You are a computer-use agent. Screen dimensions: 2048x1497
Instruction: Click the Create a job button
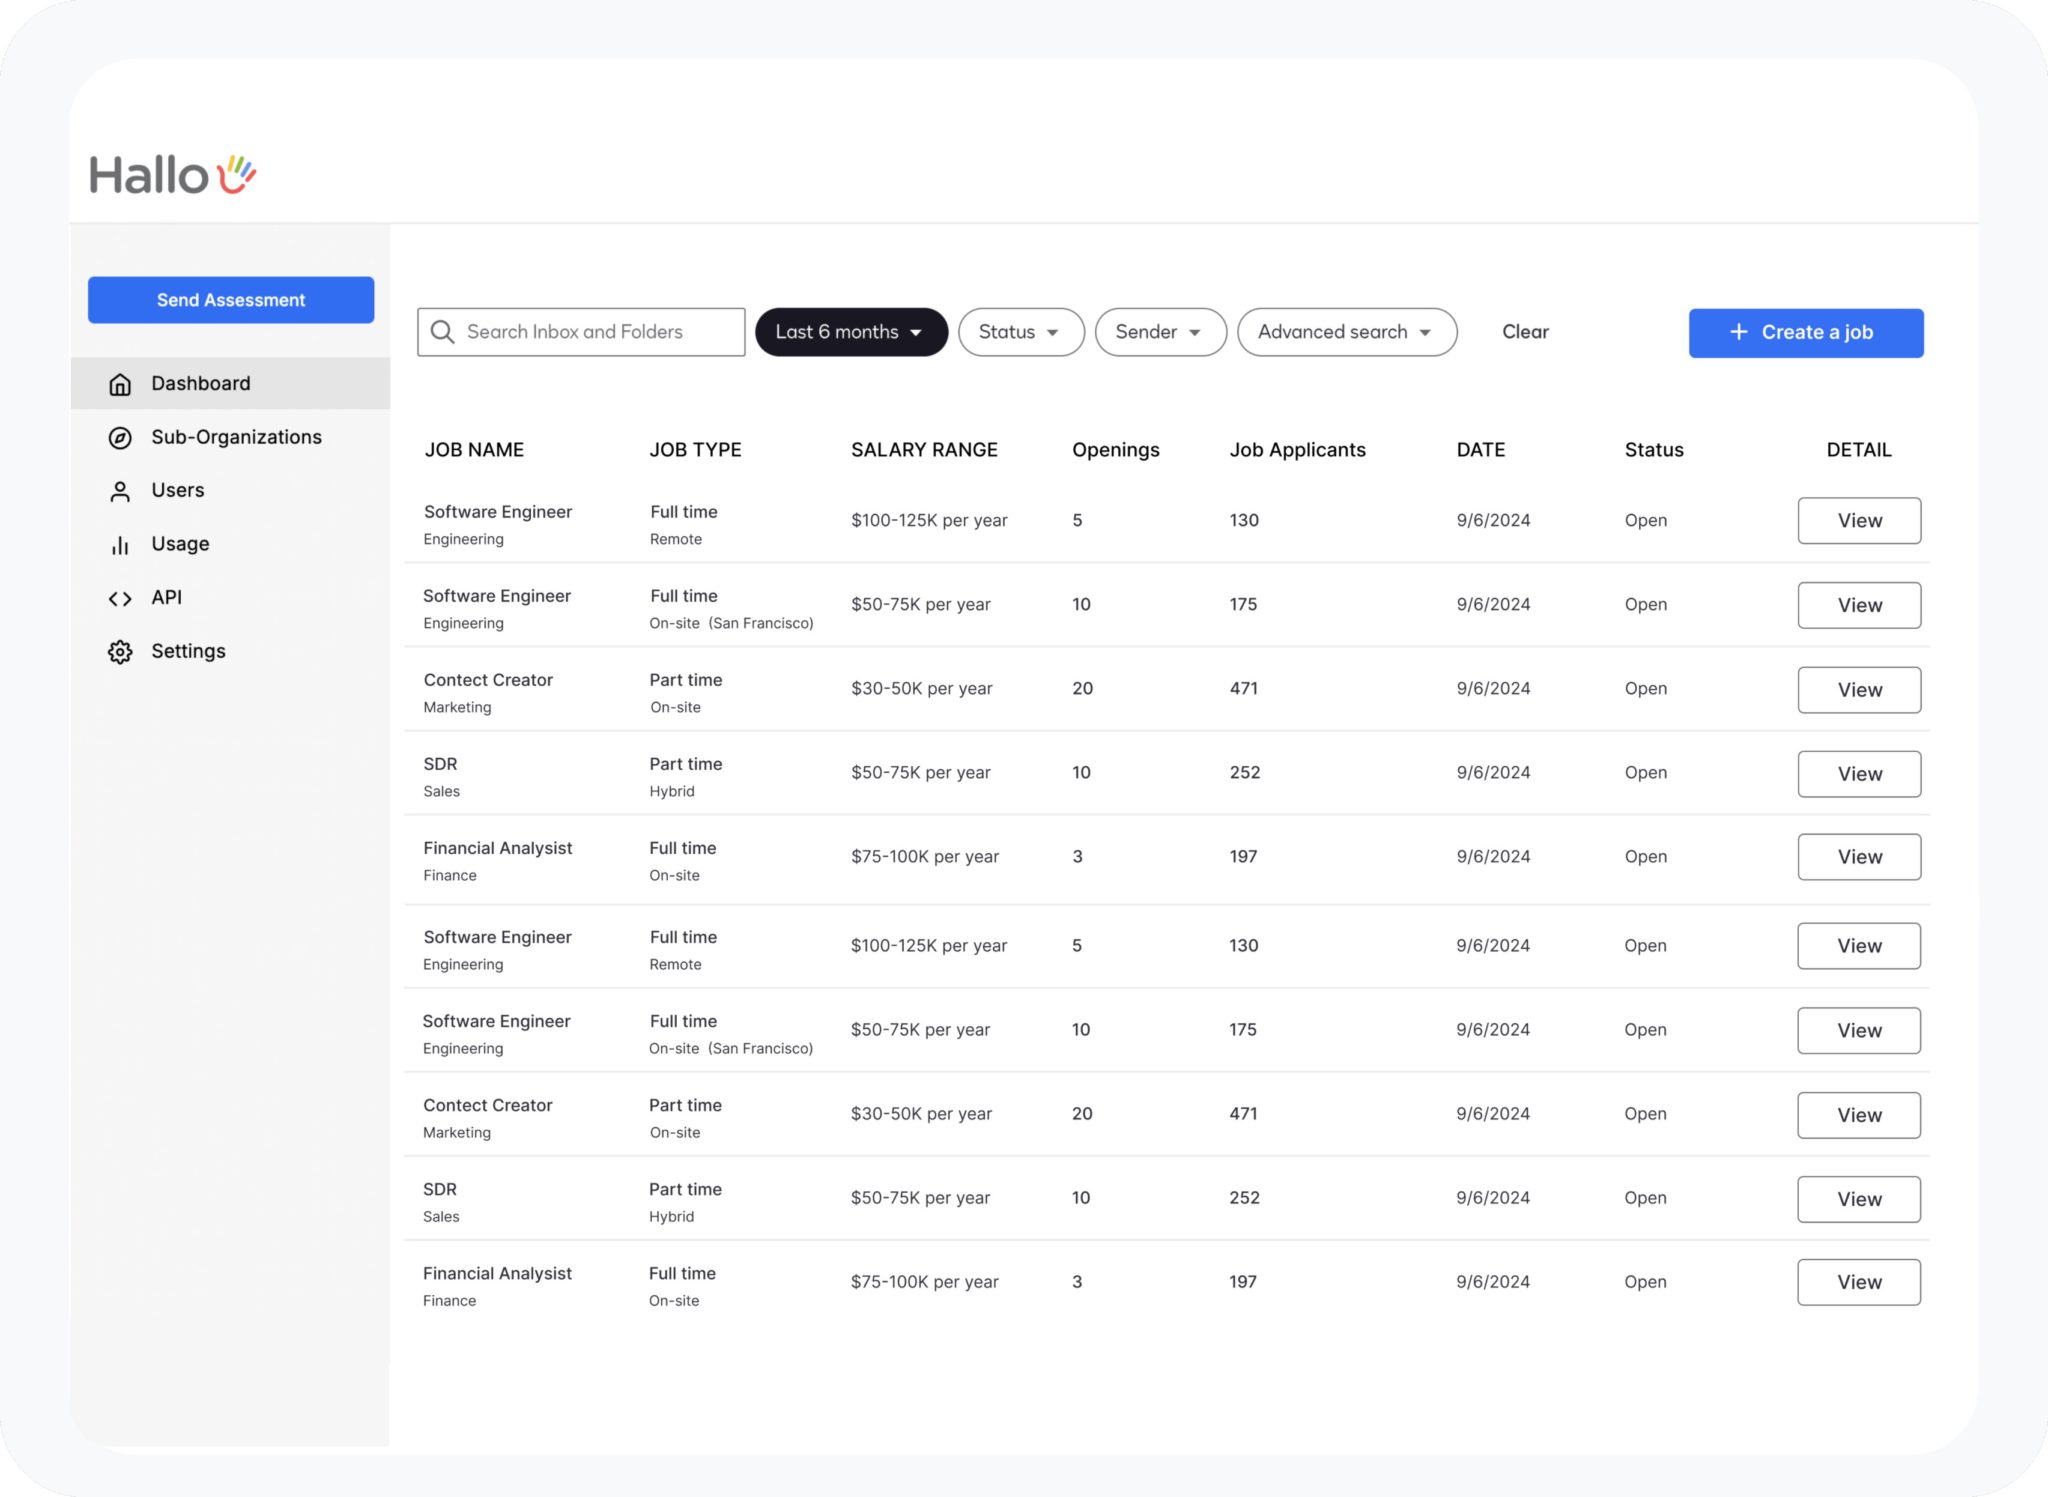(x=1805, y=331)
